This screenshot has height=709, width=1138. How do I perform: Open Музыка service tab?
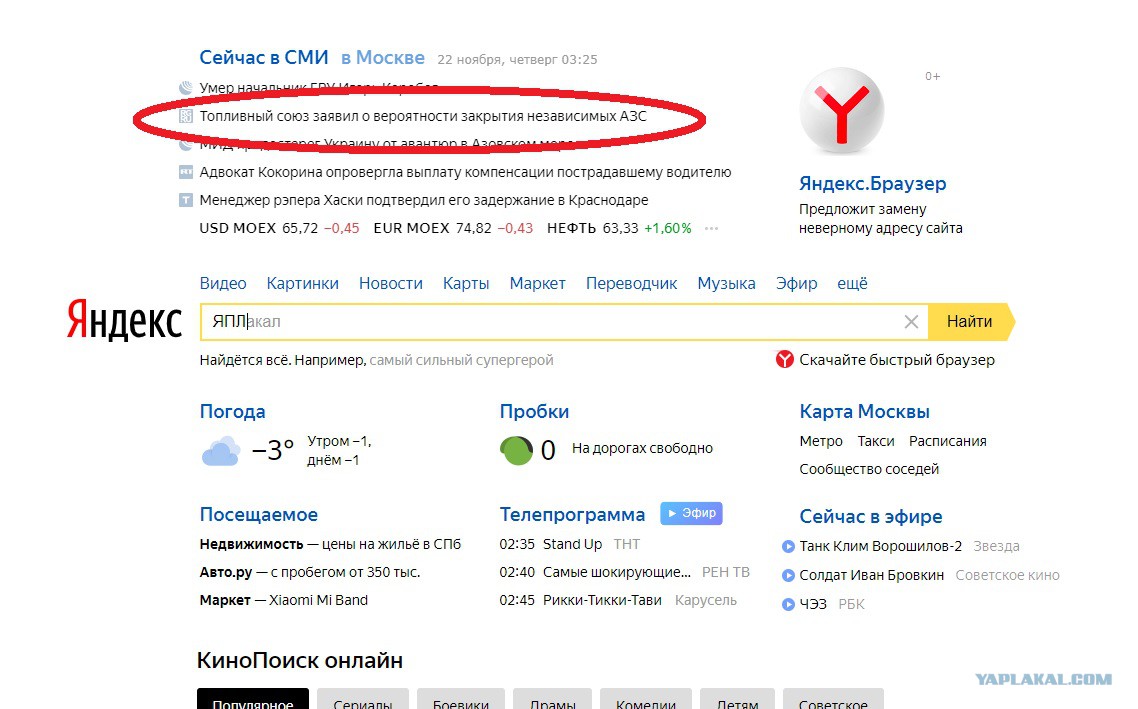726,283
